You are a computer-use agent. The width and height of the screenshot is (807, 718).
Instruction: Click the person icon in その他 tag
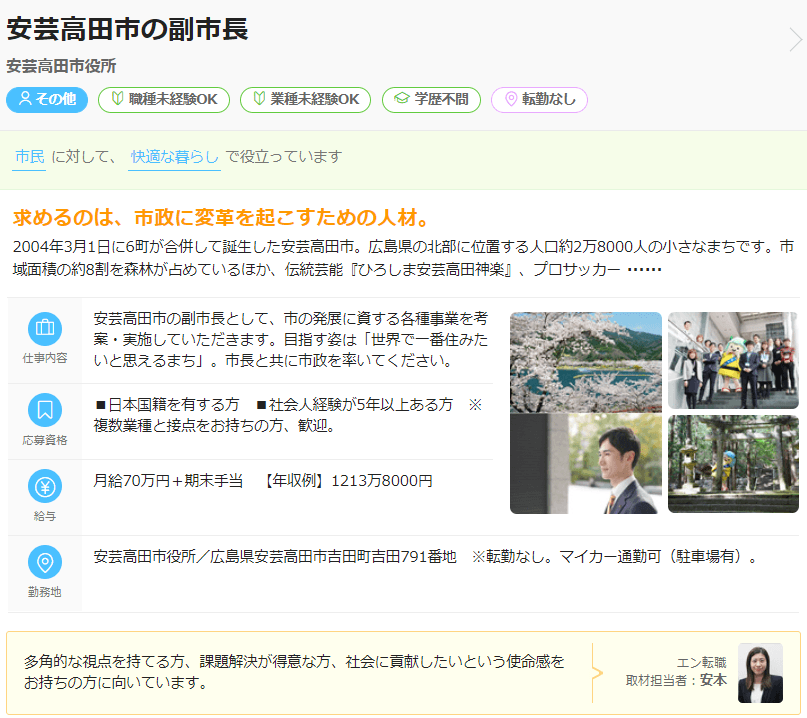coord(25,100)
